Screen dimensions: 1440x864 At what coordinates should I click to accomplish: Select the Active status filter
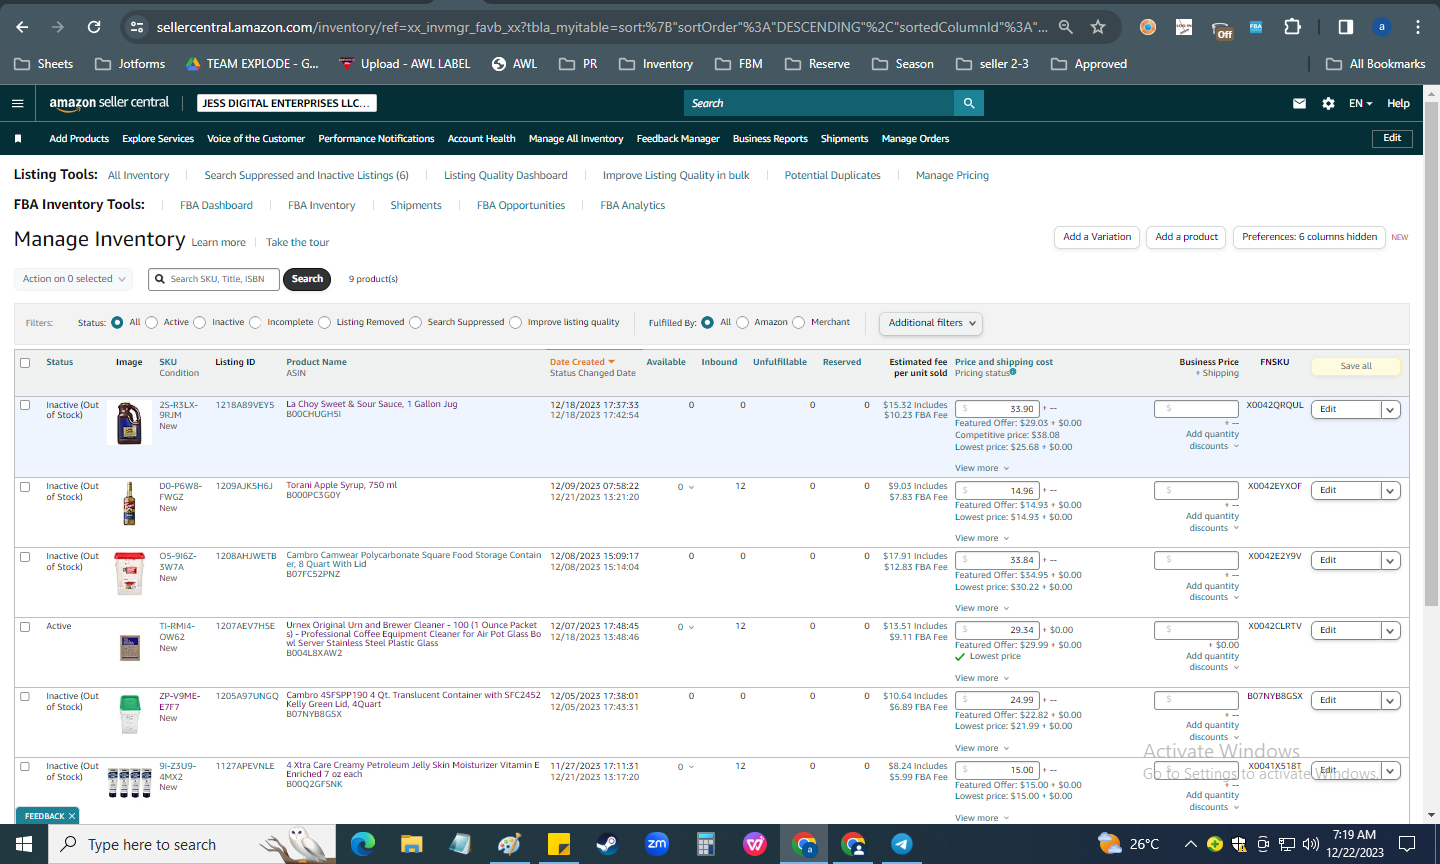click(152, 322)
